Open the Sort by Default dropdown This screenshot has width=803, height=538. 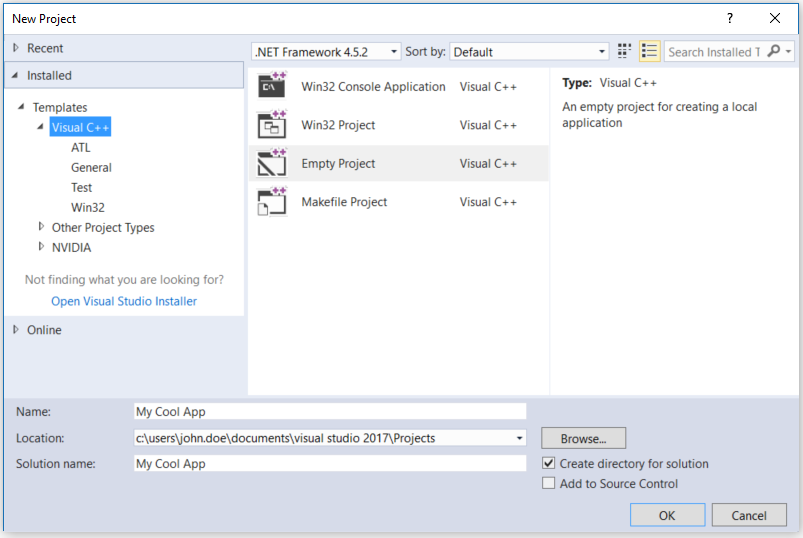(529, 52)
